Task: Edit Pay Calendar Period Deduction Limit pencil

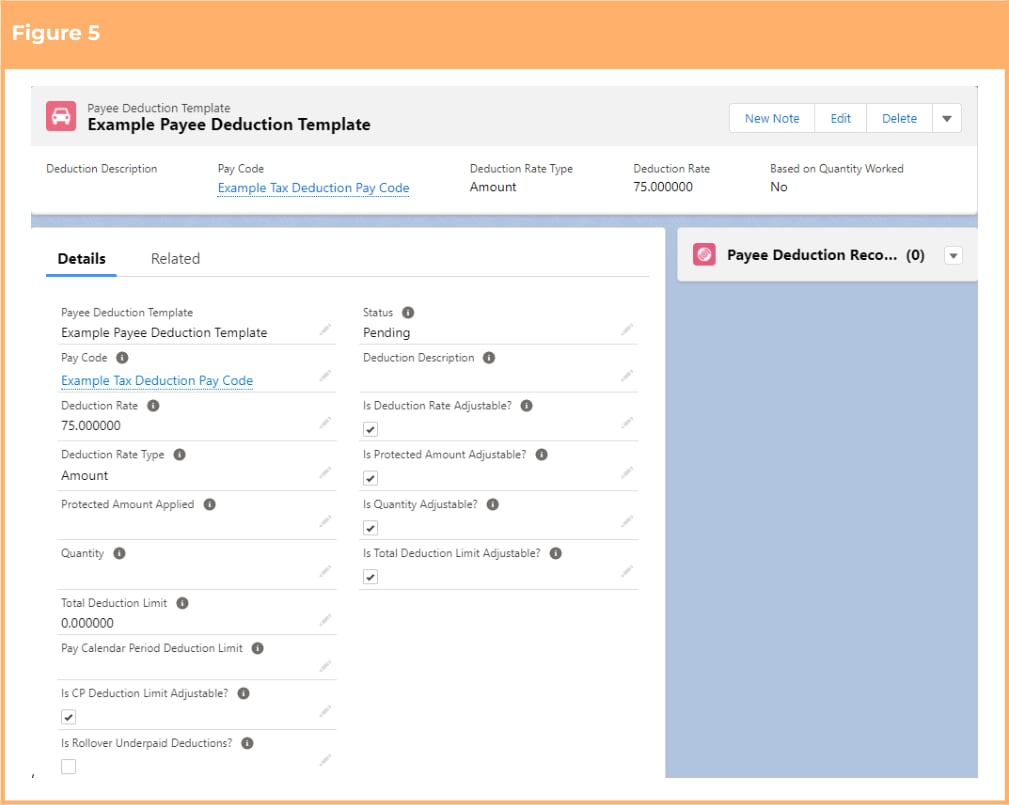Action: coord(326,665)
